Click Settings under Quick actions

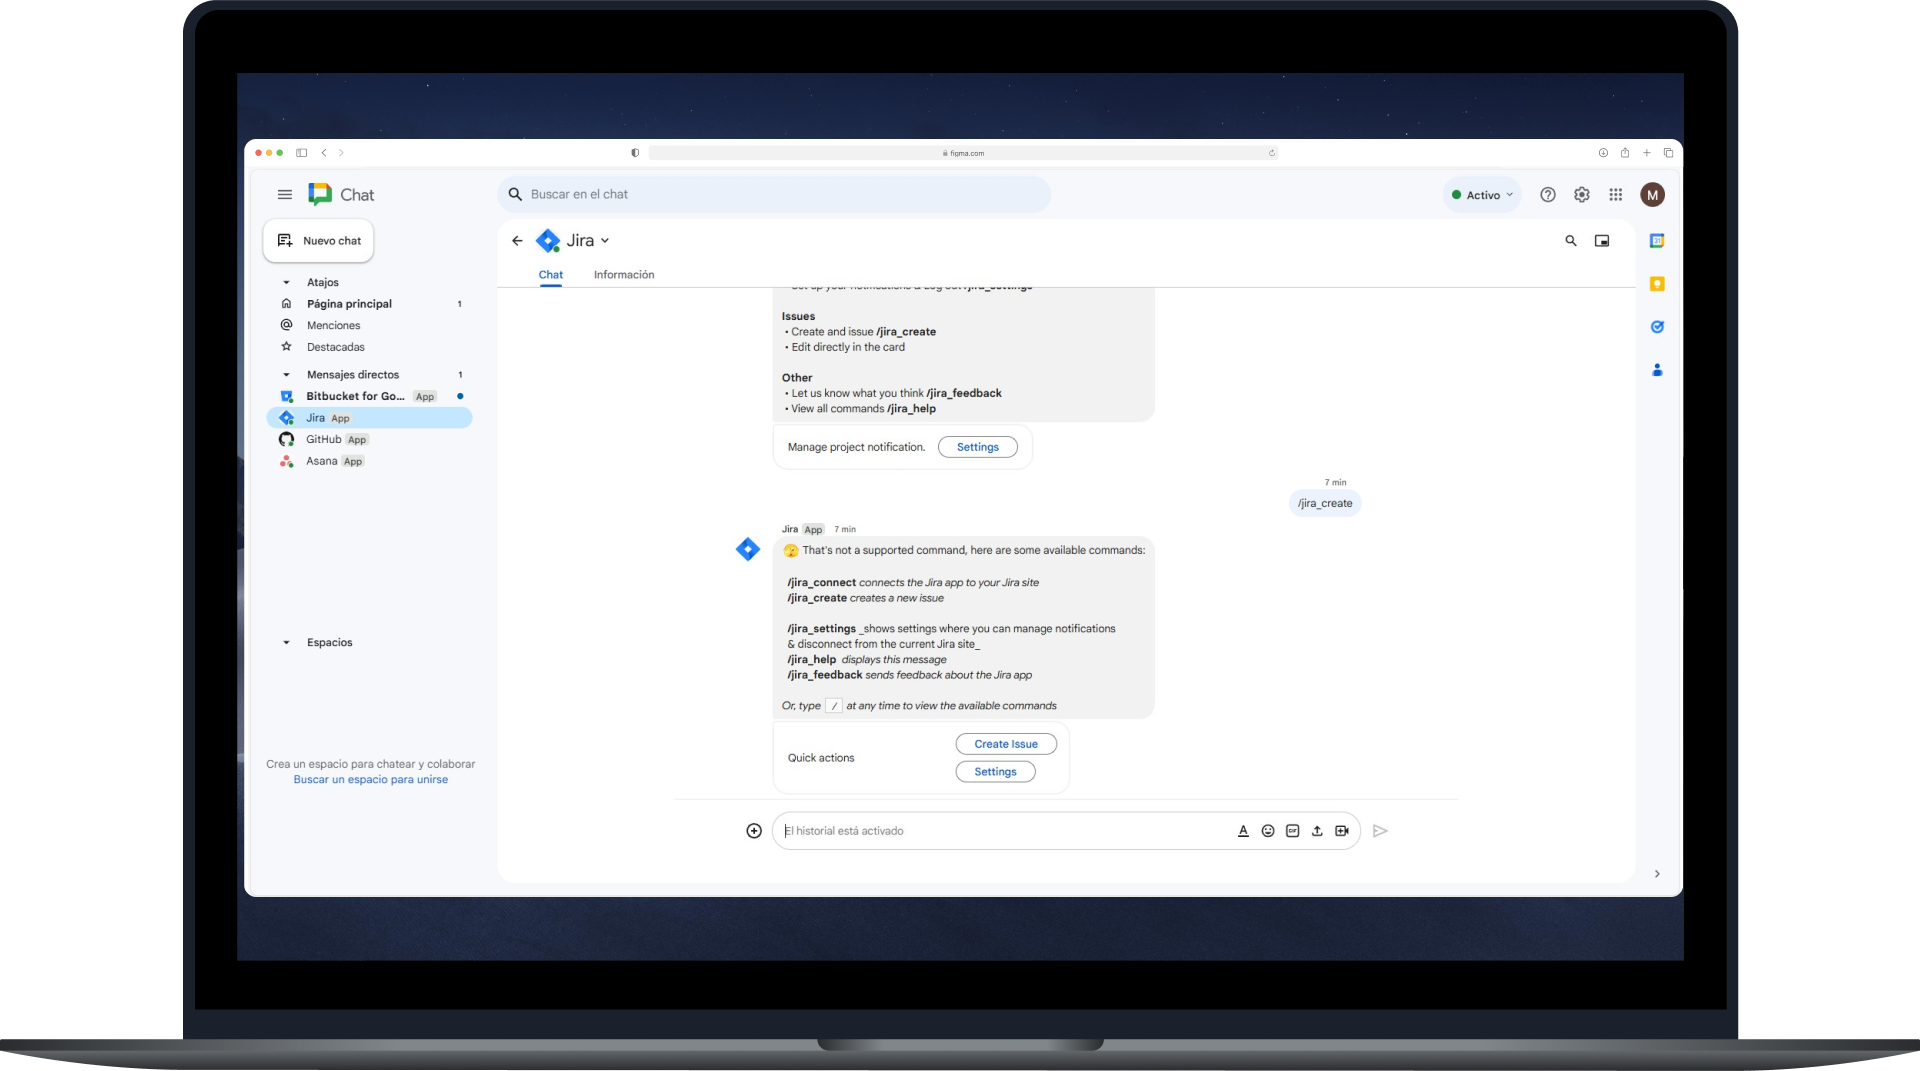tap(995, 772)
